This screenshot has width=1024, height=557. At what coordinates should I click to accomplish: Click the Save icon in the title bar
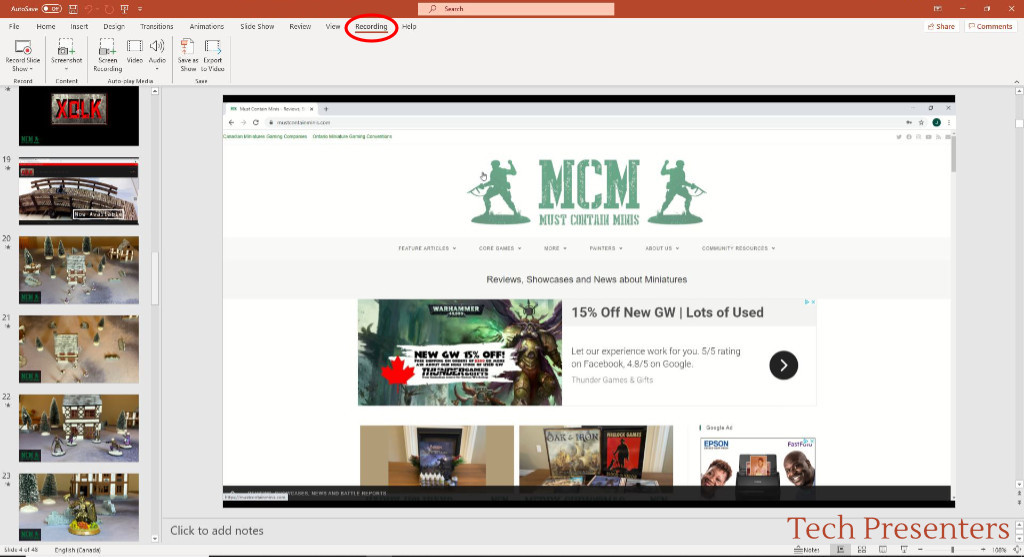coord(73,8)
